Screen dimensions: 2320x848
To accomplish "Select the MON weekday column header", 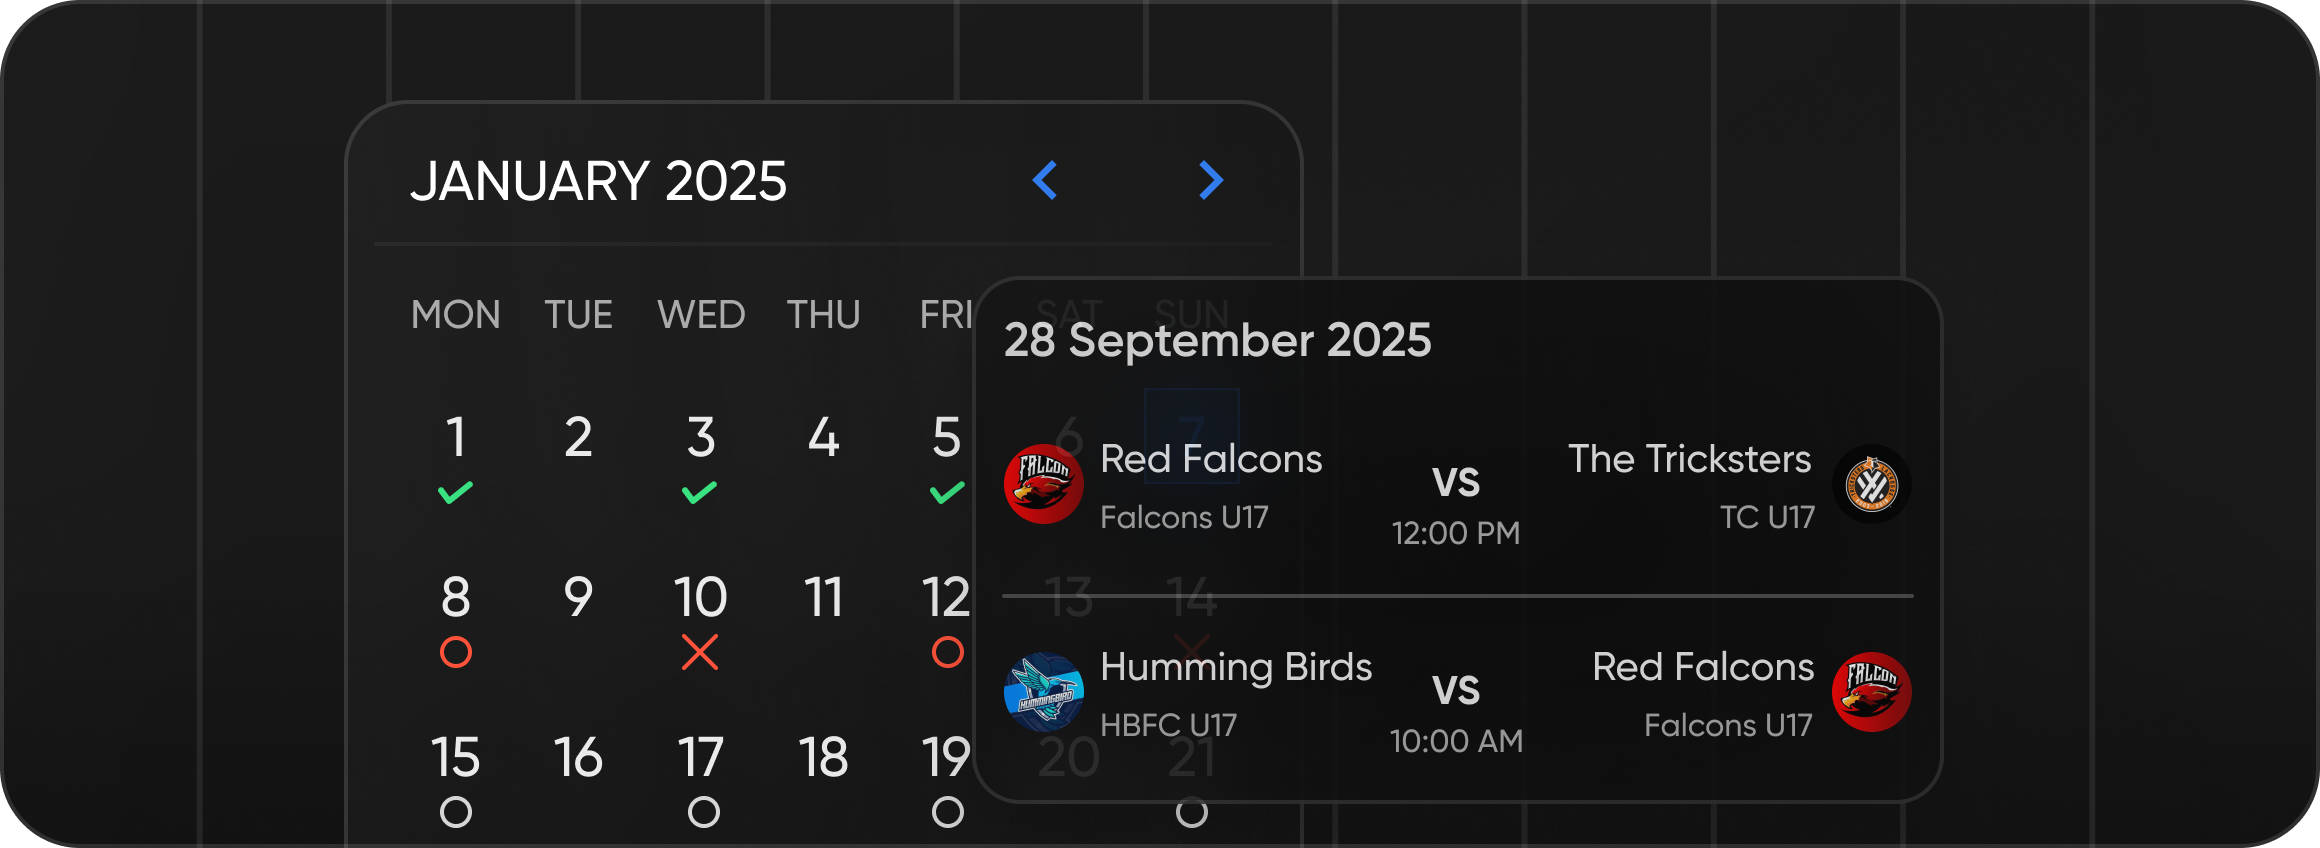I will pyautogui.click(x=455, y=315).
